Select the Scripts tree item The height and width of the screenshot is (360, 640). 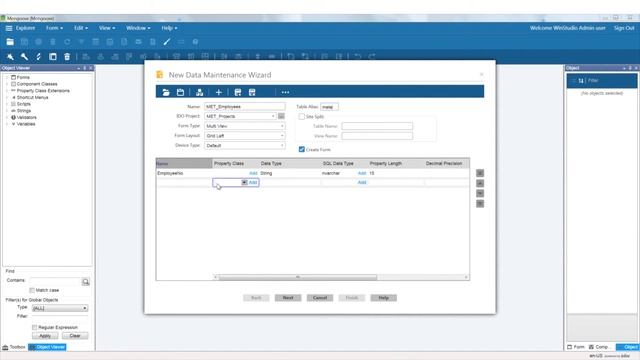tap(24, 104)
